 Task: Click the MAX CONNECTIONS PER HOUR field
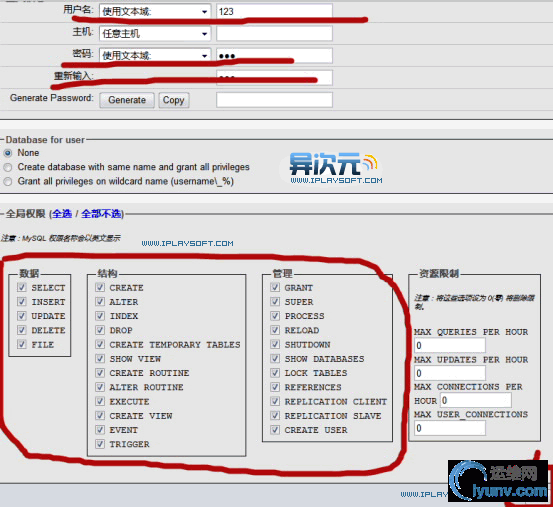point(475,400)
